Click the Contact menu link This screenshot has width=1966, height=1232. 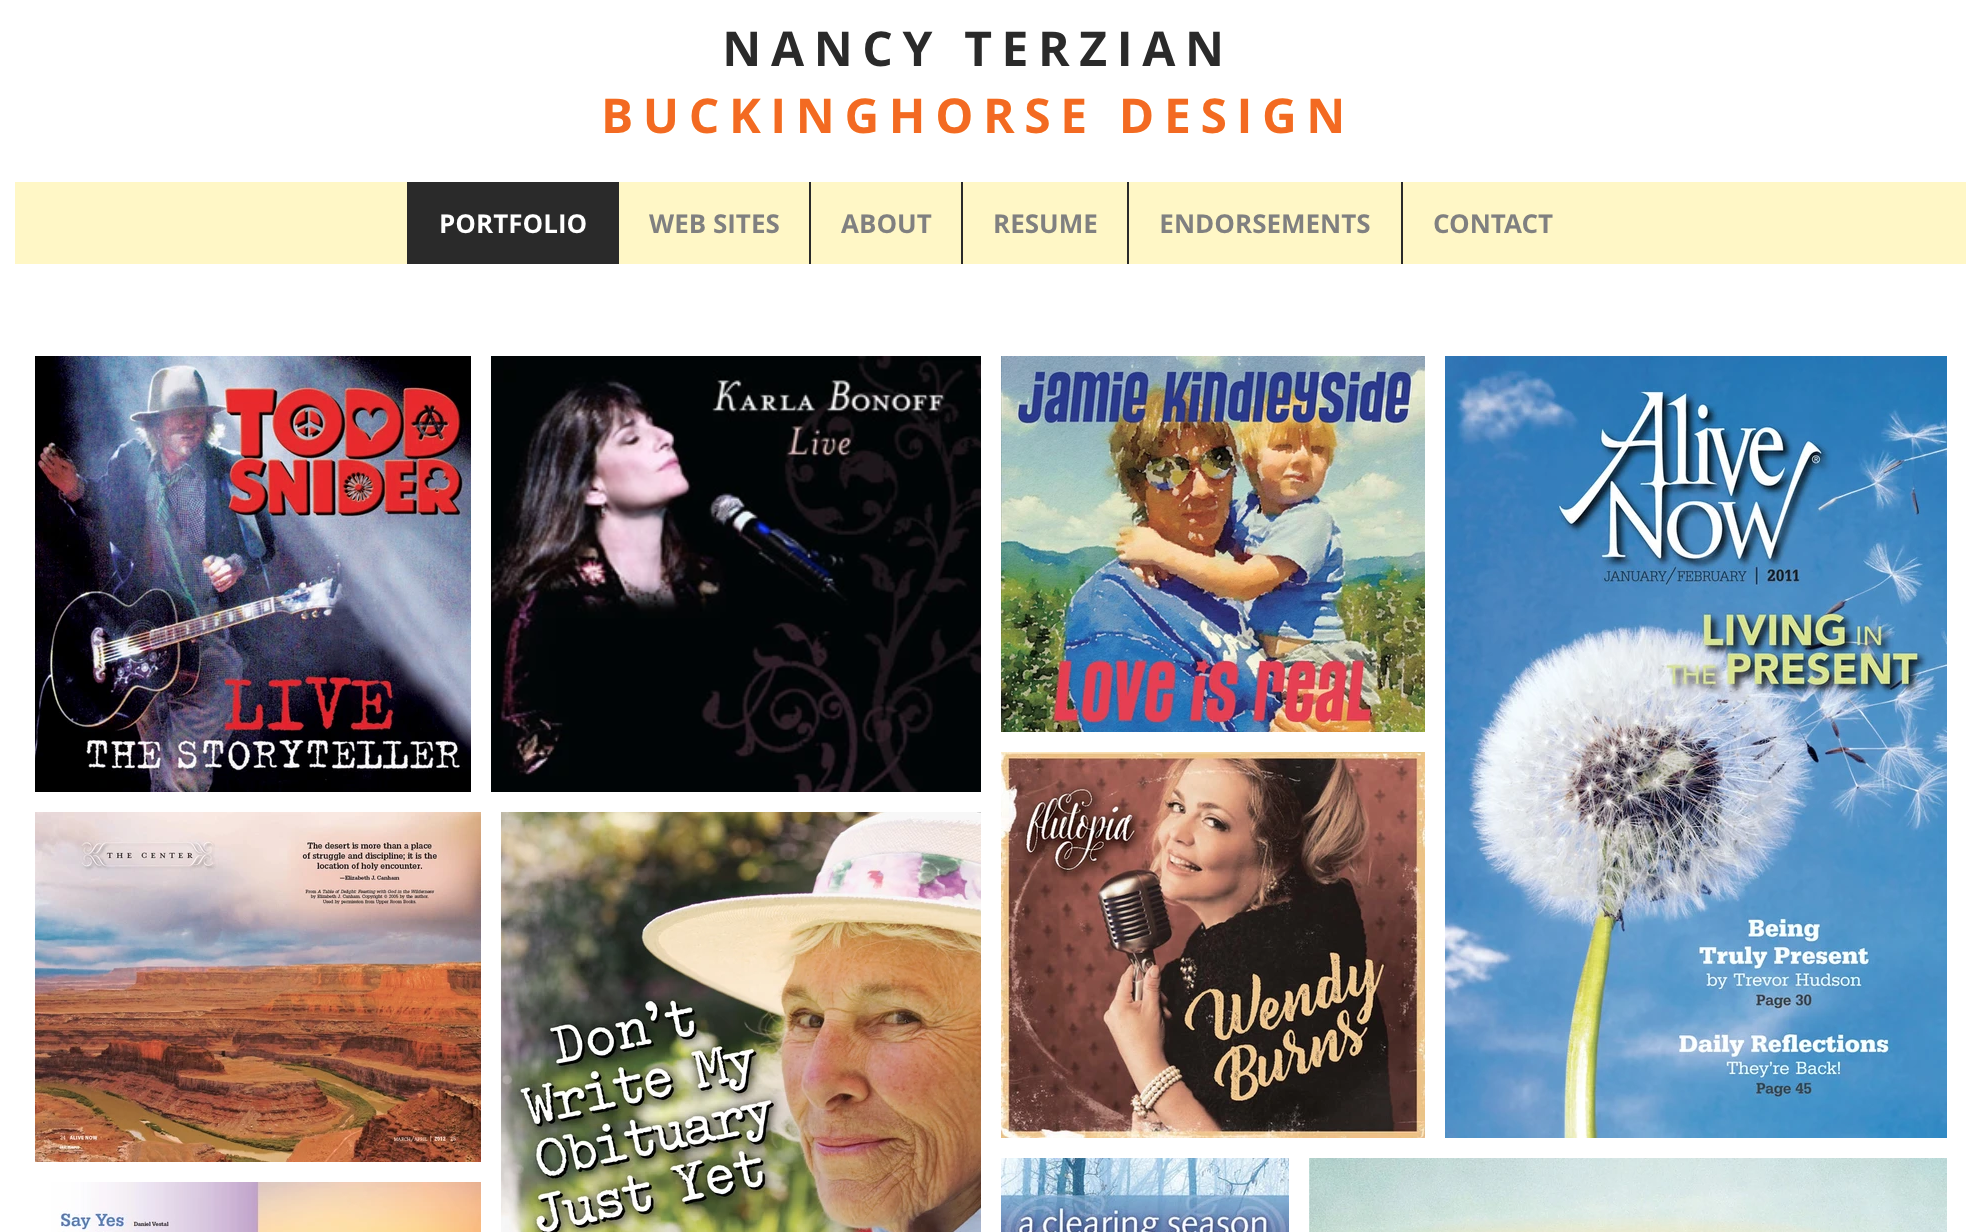(1493, 223)
